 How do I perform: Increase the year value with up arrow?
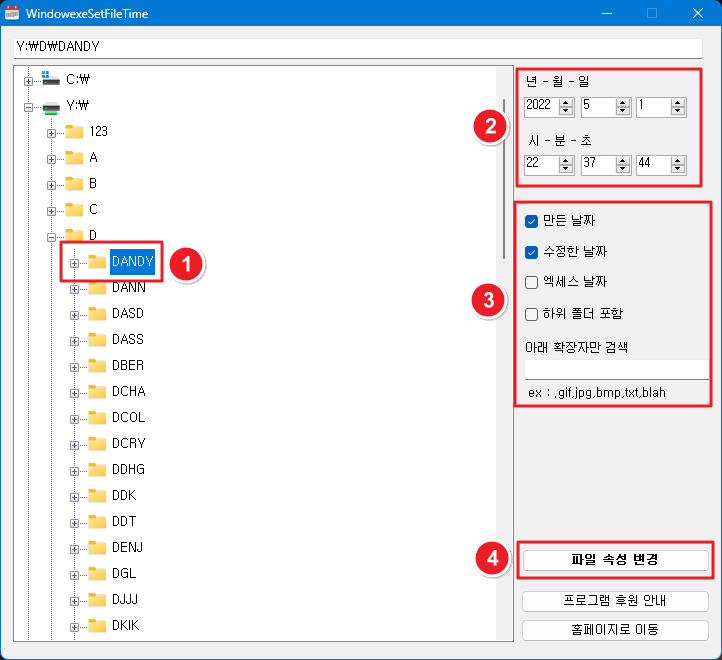click(566, 102)
